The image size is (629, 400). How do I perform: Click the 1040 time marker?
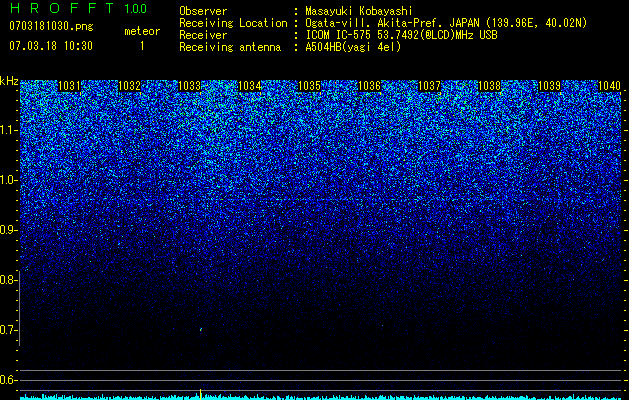tap(609, 86)
